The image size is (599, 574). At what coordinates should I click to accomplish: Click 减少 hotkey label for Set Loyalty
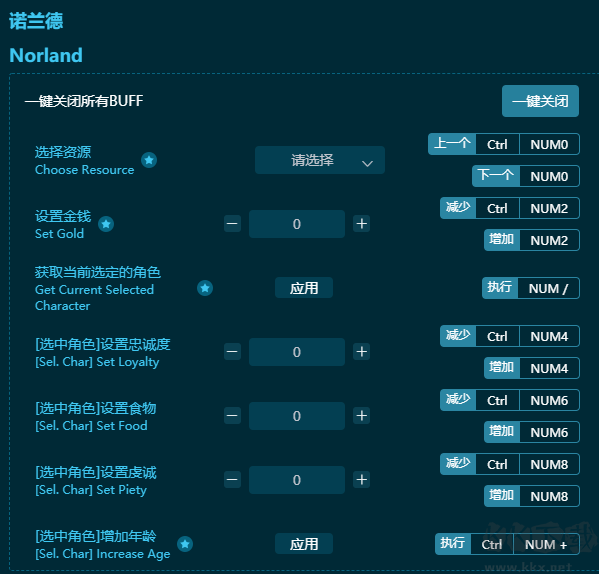(x=458, y=336)
